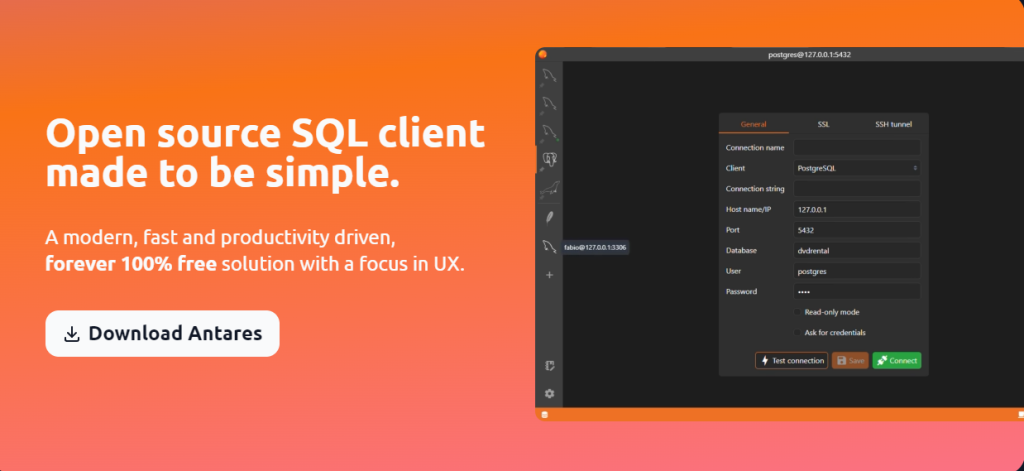Open the MariaDB sea lion connection icon
This screenshot has height=471, width=1024.
(549, 189)
